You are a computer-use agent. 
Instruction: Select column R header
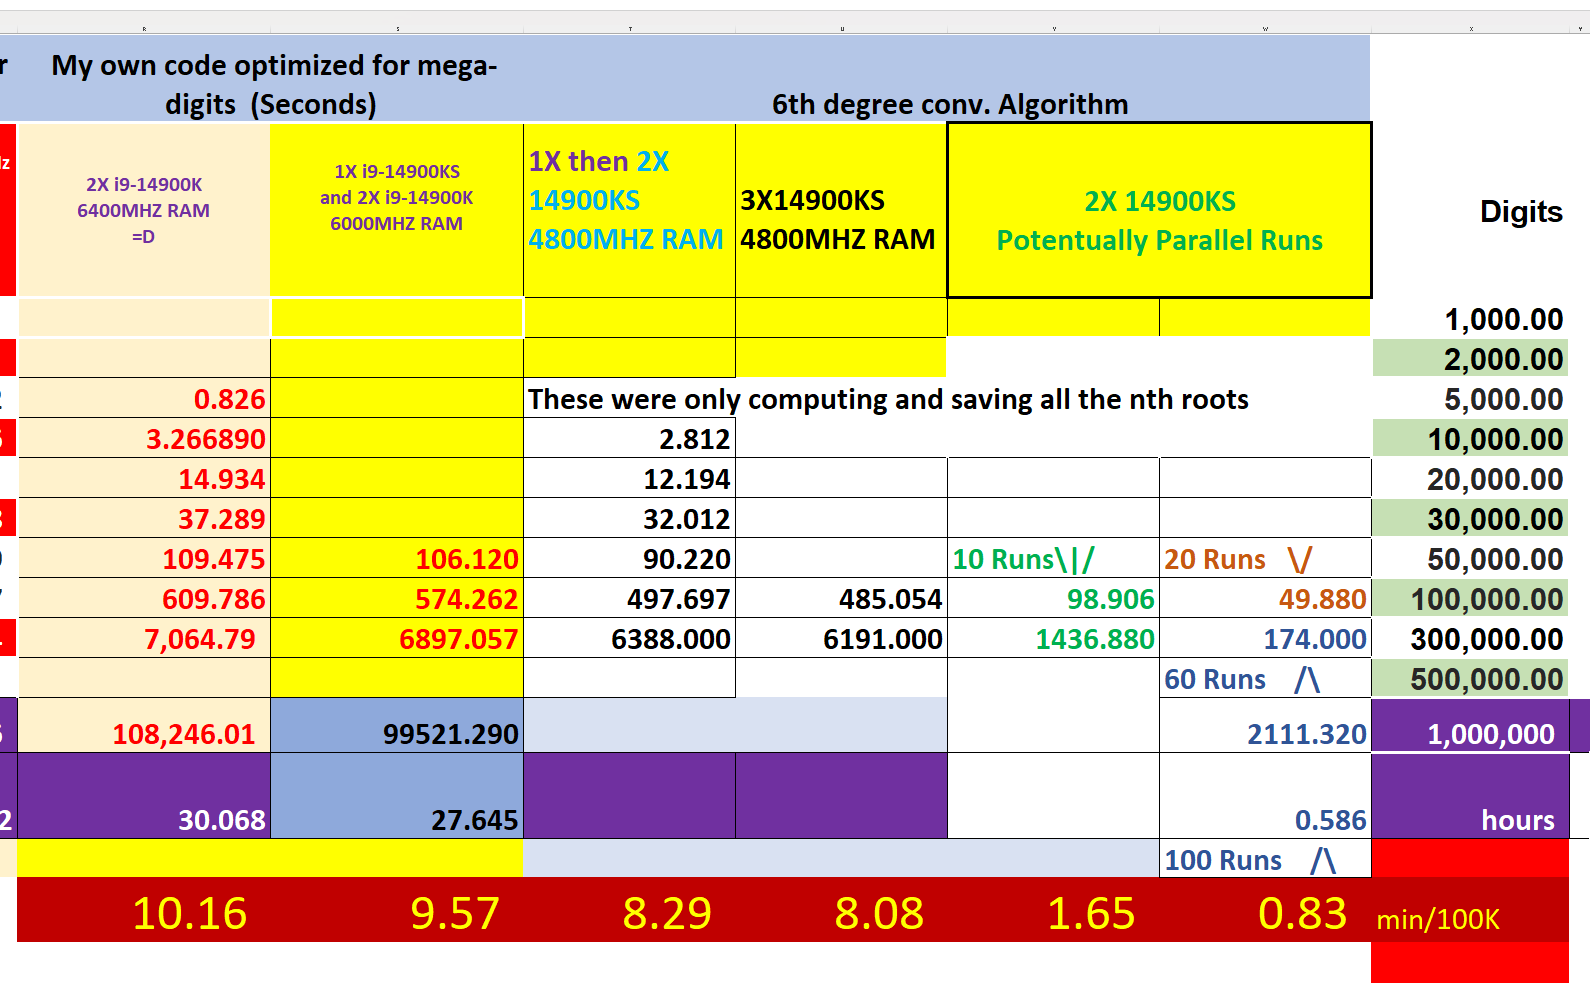point(144,28)
